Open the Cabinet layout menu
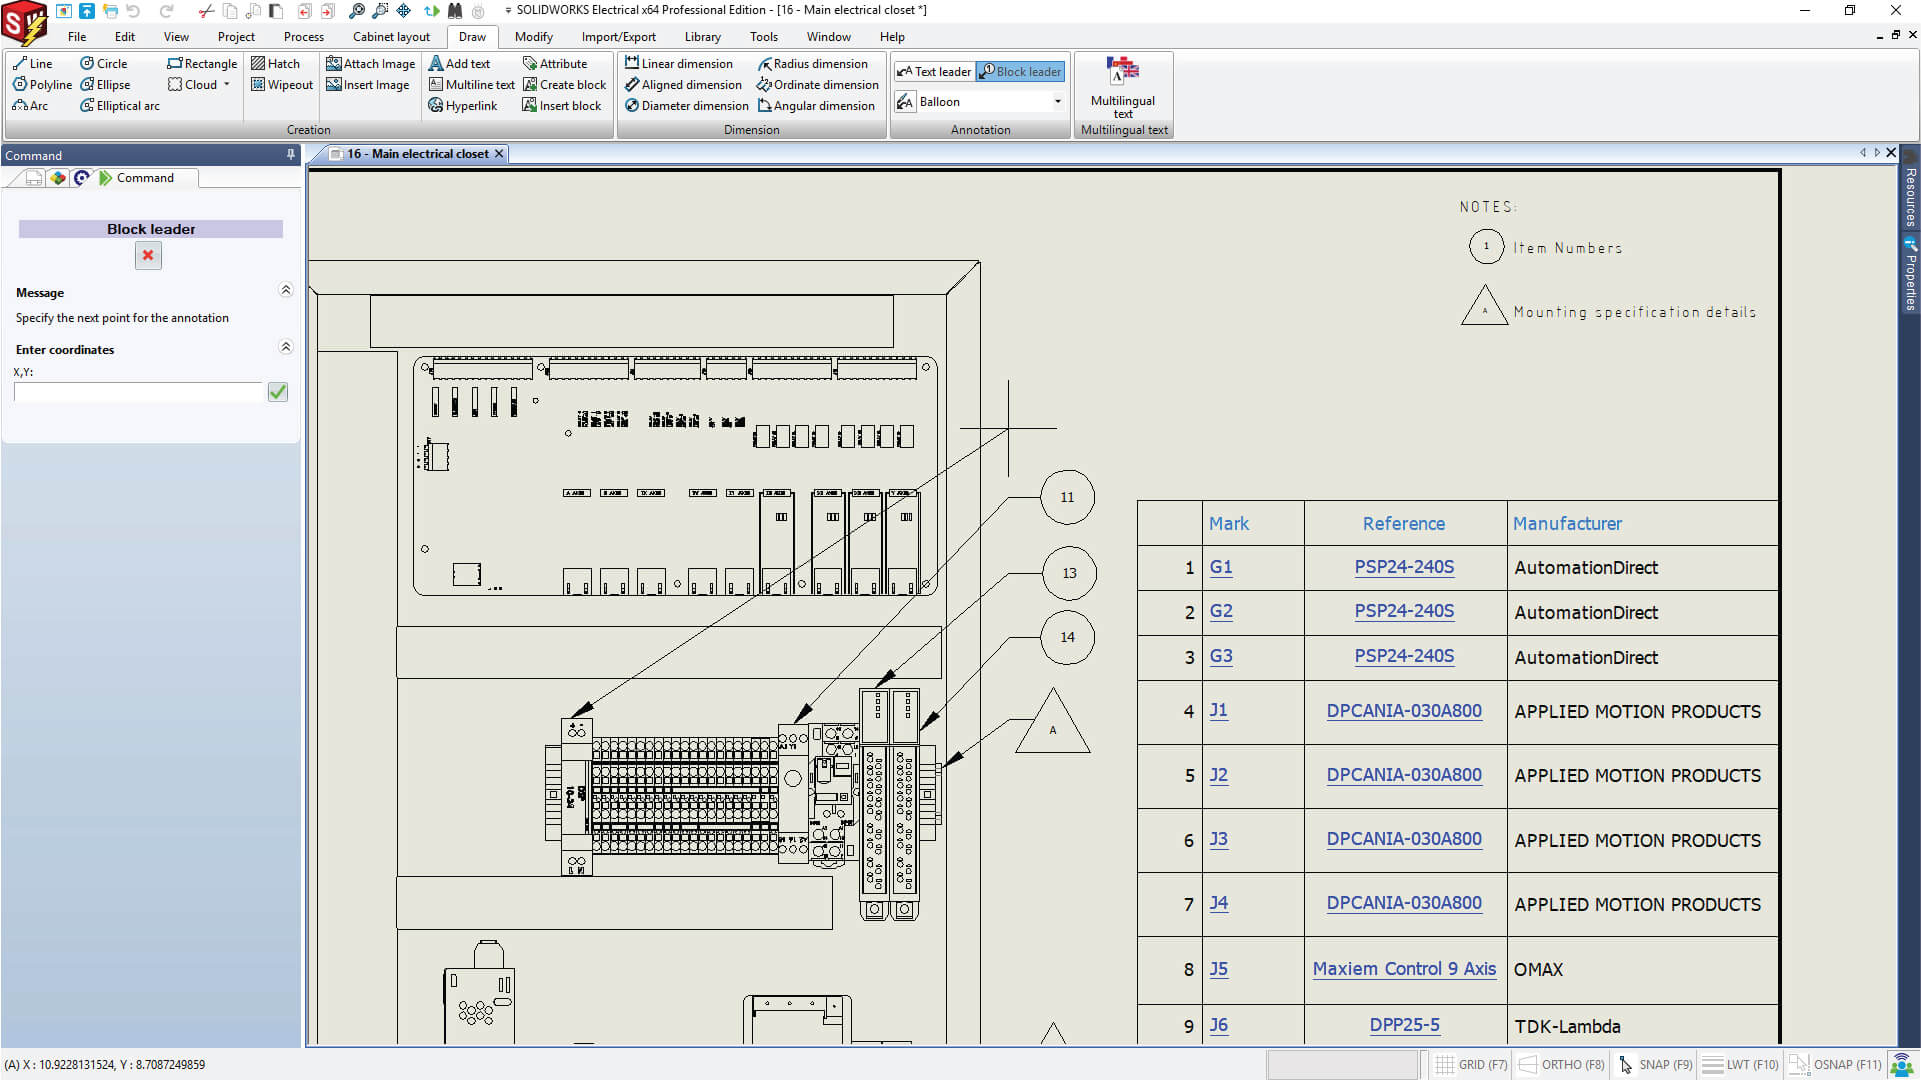This screenshot has height=1080, width=1921. (x=391, y=37)
